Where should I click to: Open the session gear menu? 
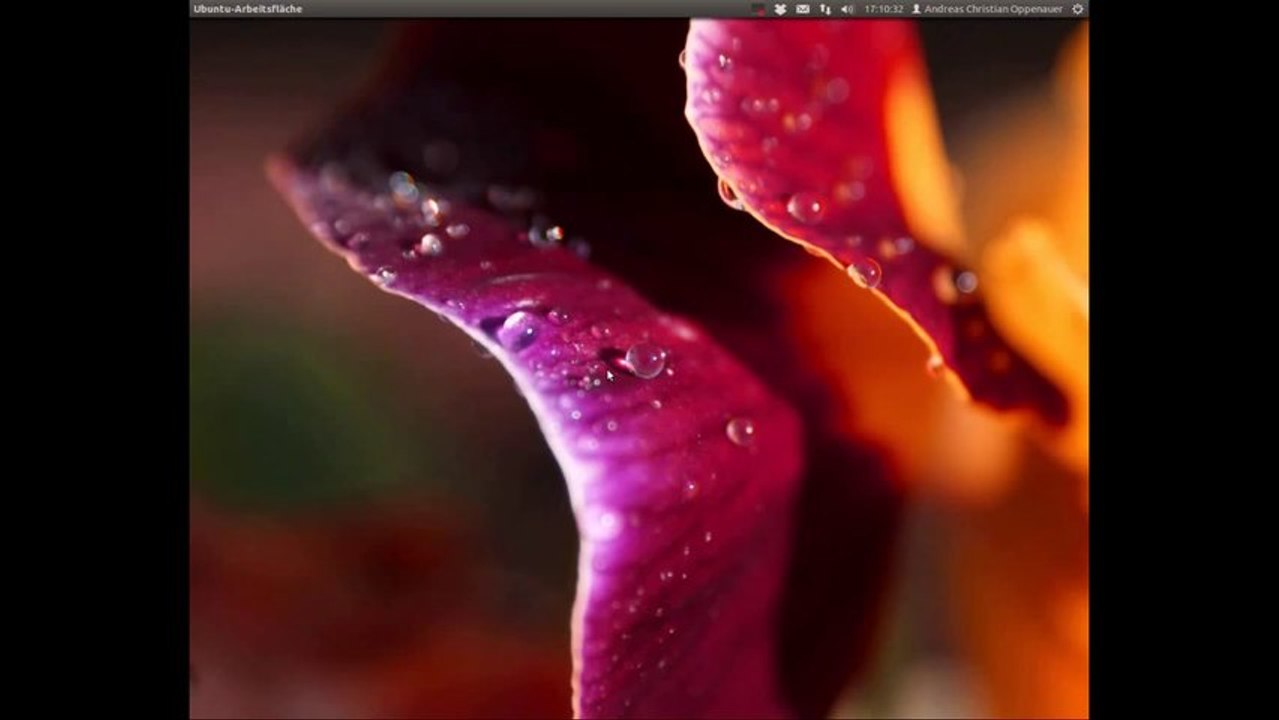1077,9
